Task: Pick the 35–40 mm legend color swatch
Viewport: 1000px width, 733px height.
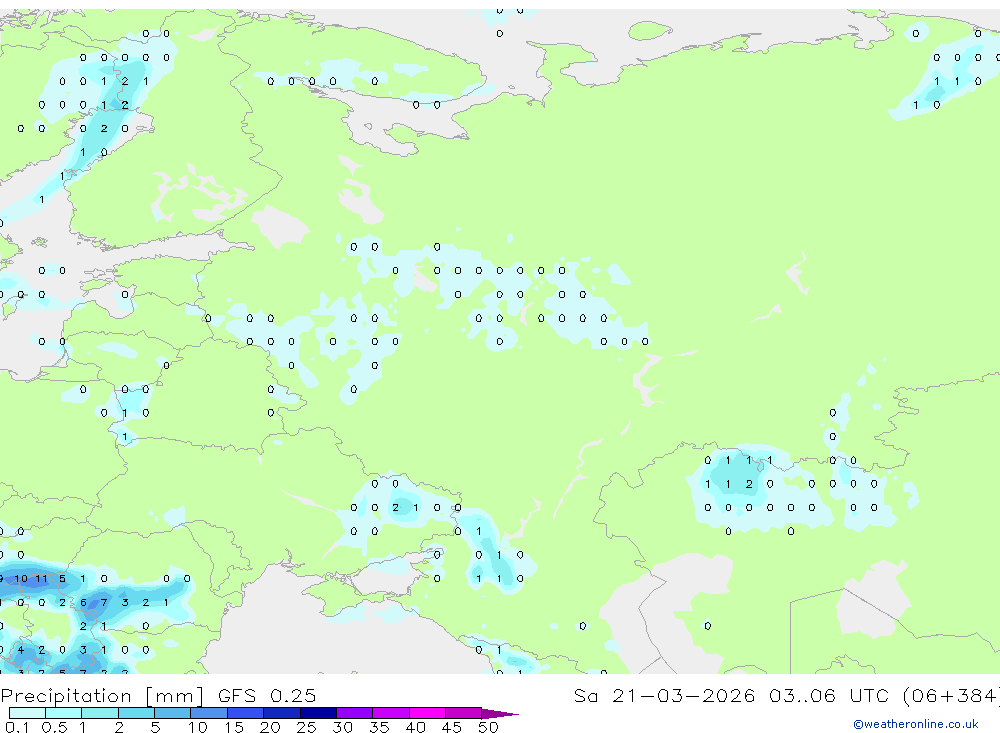Action: [391, 713]
